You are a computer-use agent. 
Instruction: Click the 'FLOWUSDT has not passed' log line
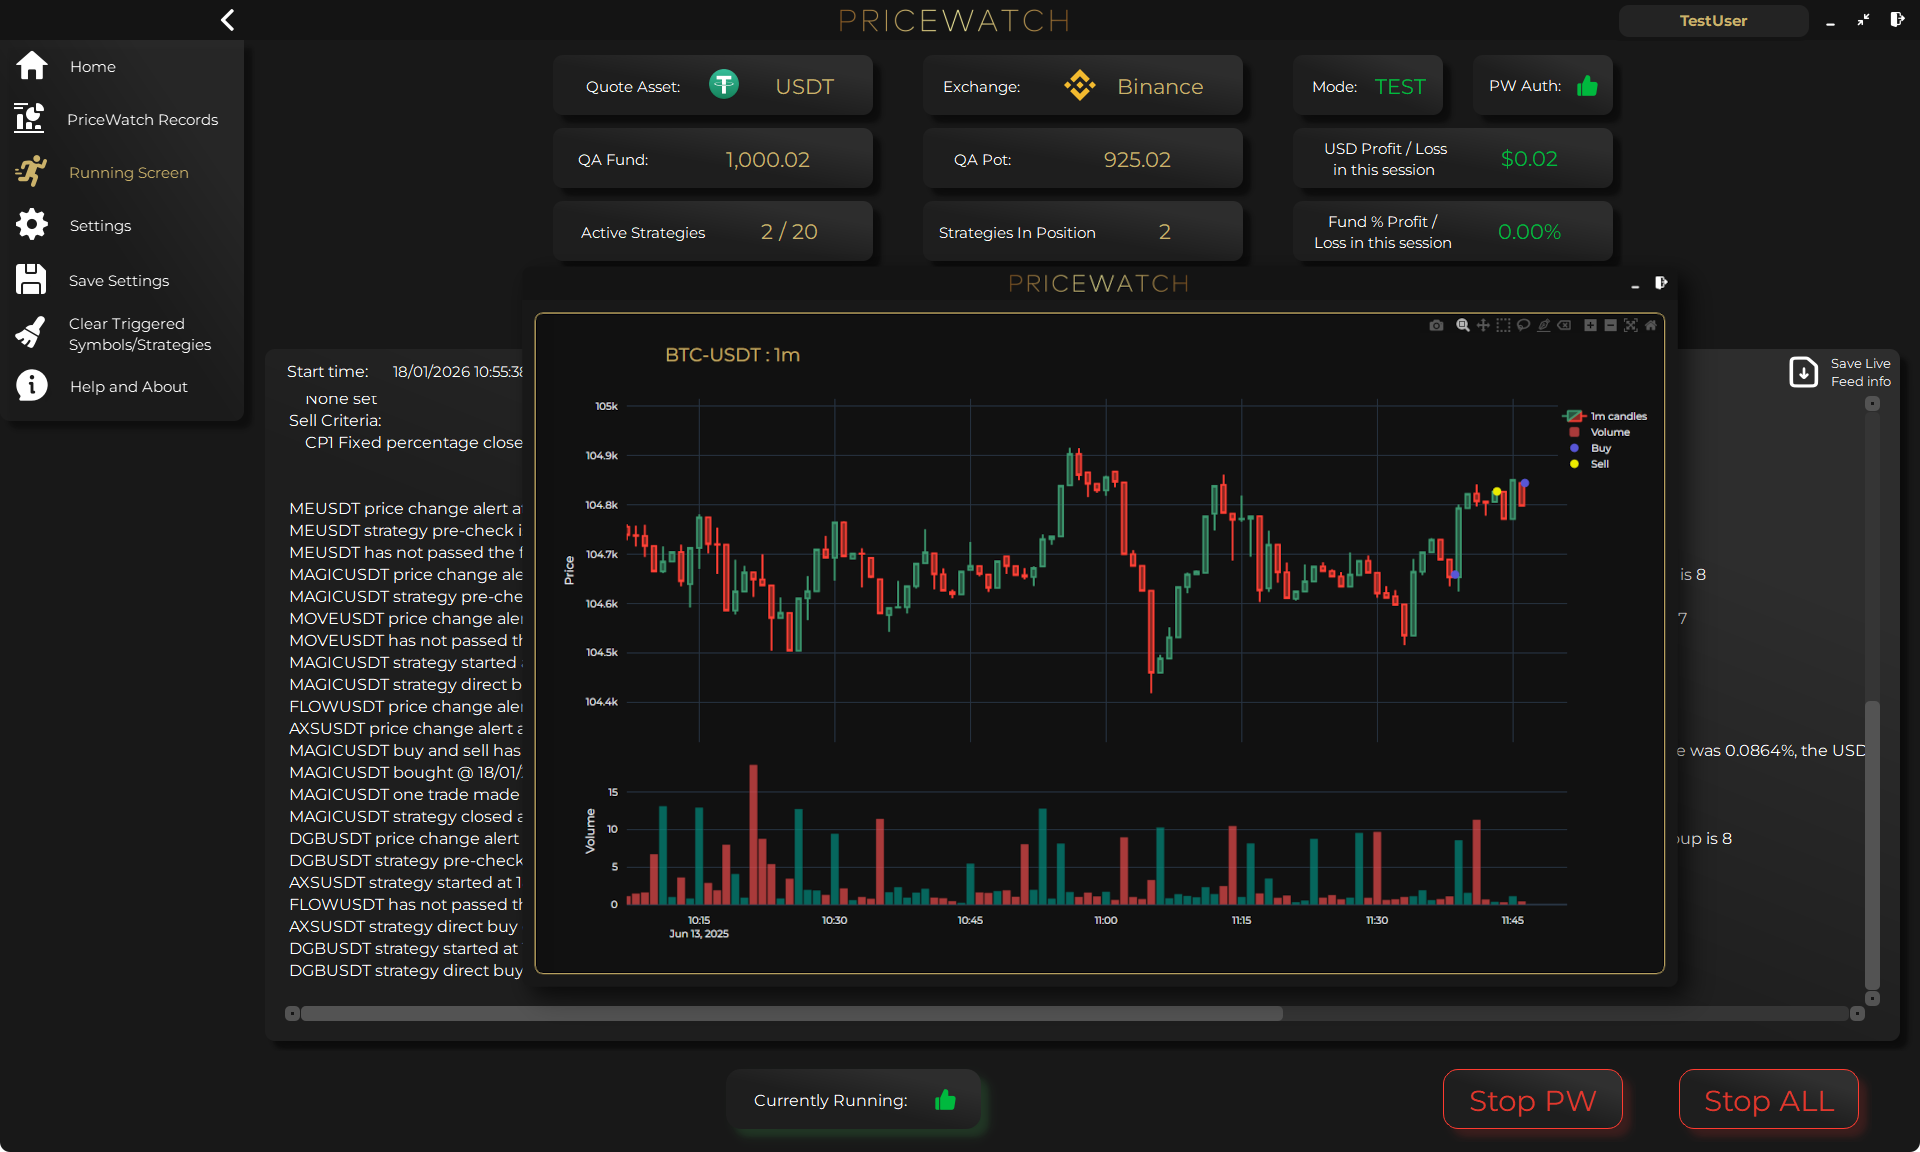tap(405, 904)
